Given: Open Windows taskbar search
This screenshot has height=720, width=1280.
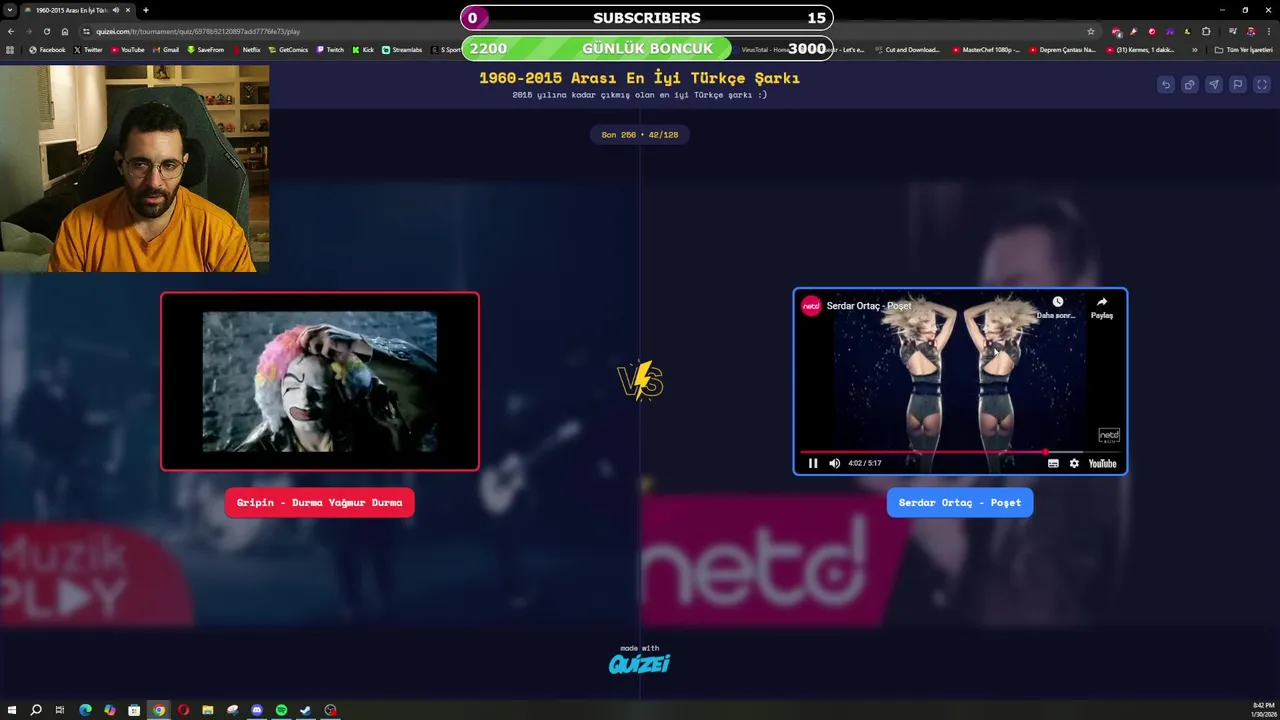Looking at the screenshot, I should tap(36, 710).
